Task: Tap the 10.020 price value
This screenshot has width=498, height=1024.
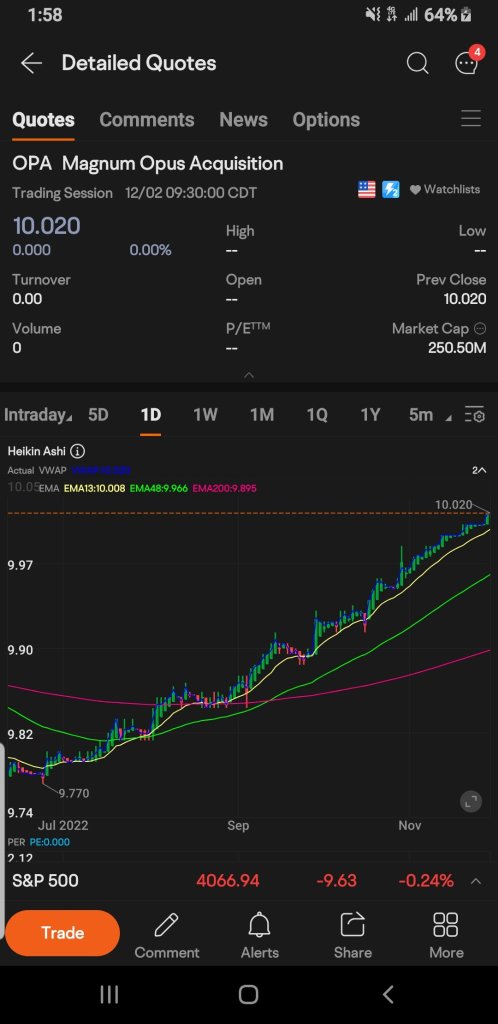Action: point(46,226)
